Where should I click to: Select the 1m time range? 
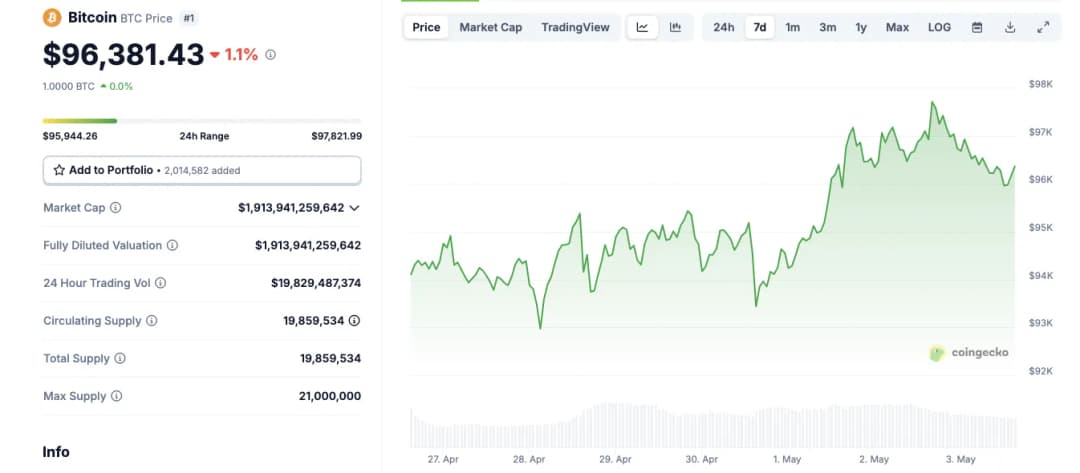[x=792, y=27]
